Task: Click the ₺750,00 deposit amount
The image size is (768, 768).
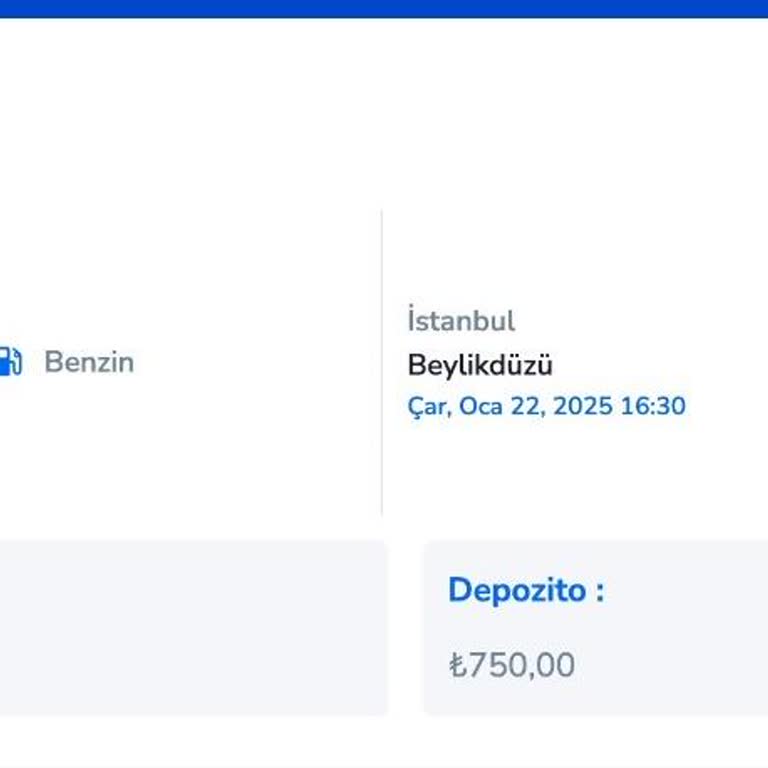Action: coord(511,665)
